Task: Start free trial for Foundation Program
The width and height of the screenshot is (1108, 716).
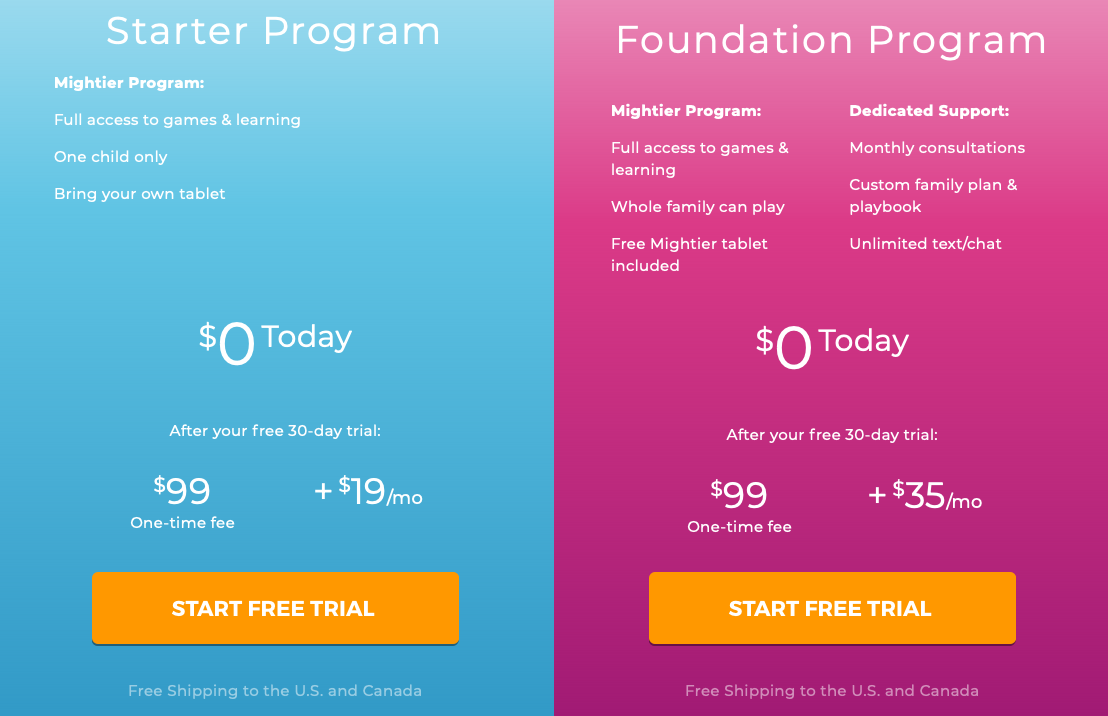Action: point(832,608)
